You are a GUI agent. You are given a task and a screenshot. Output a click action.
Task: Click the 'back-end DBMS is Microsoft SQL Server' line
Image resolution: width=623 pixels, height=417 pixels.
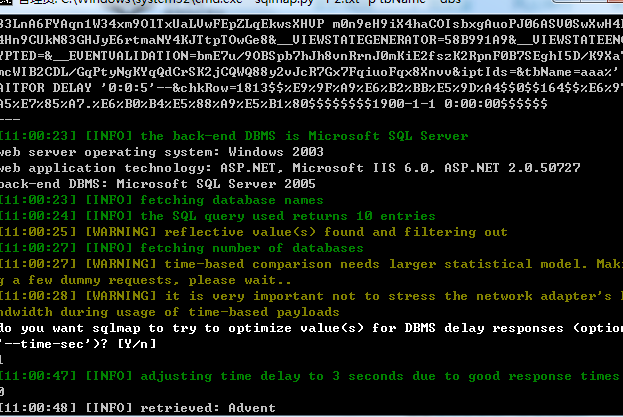point(234,136)
